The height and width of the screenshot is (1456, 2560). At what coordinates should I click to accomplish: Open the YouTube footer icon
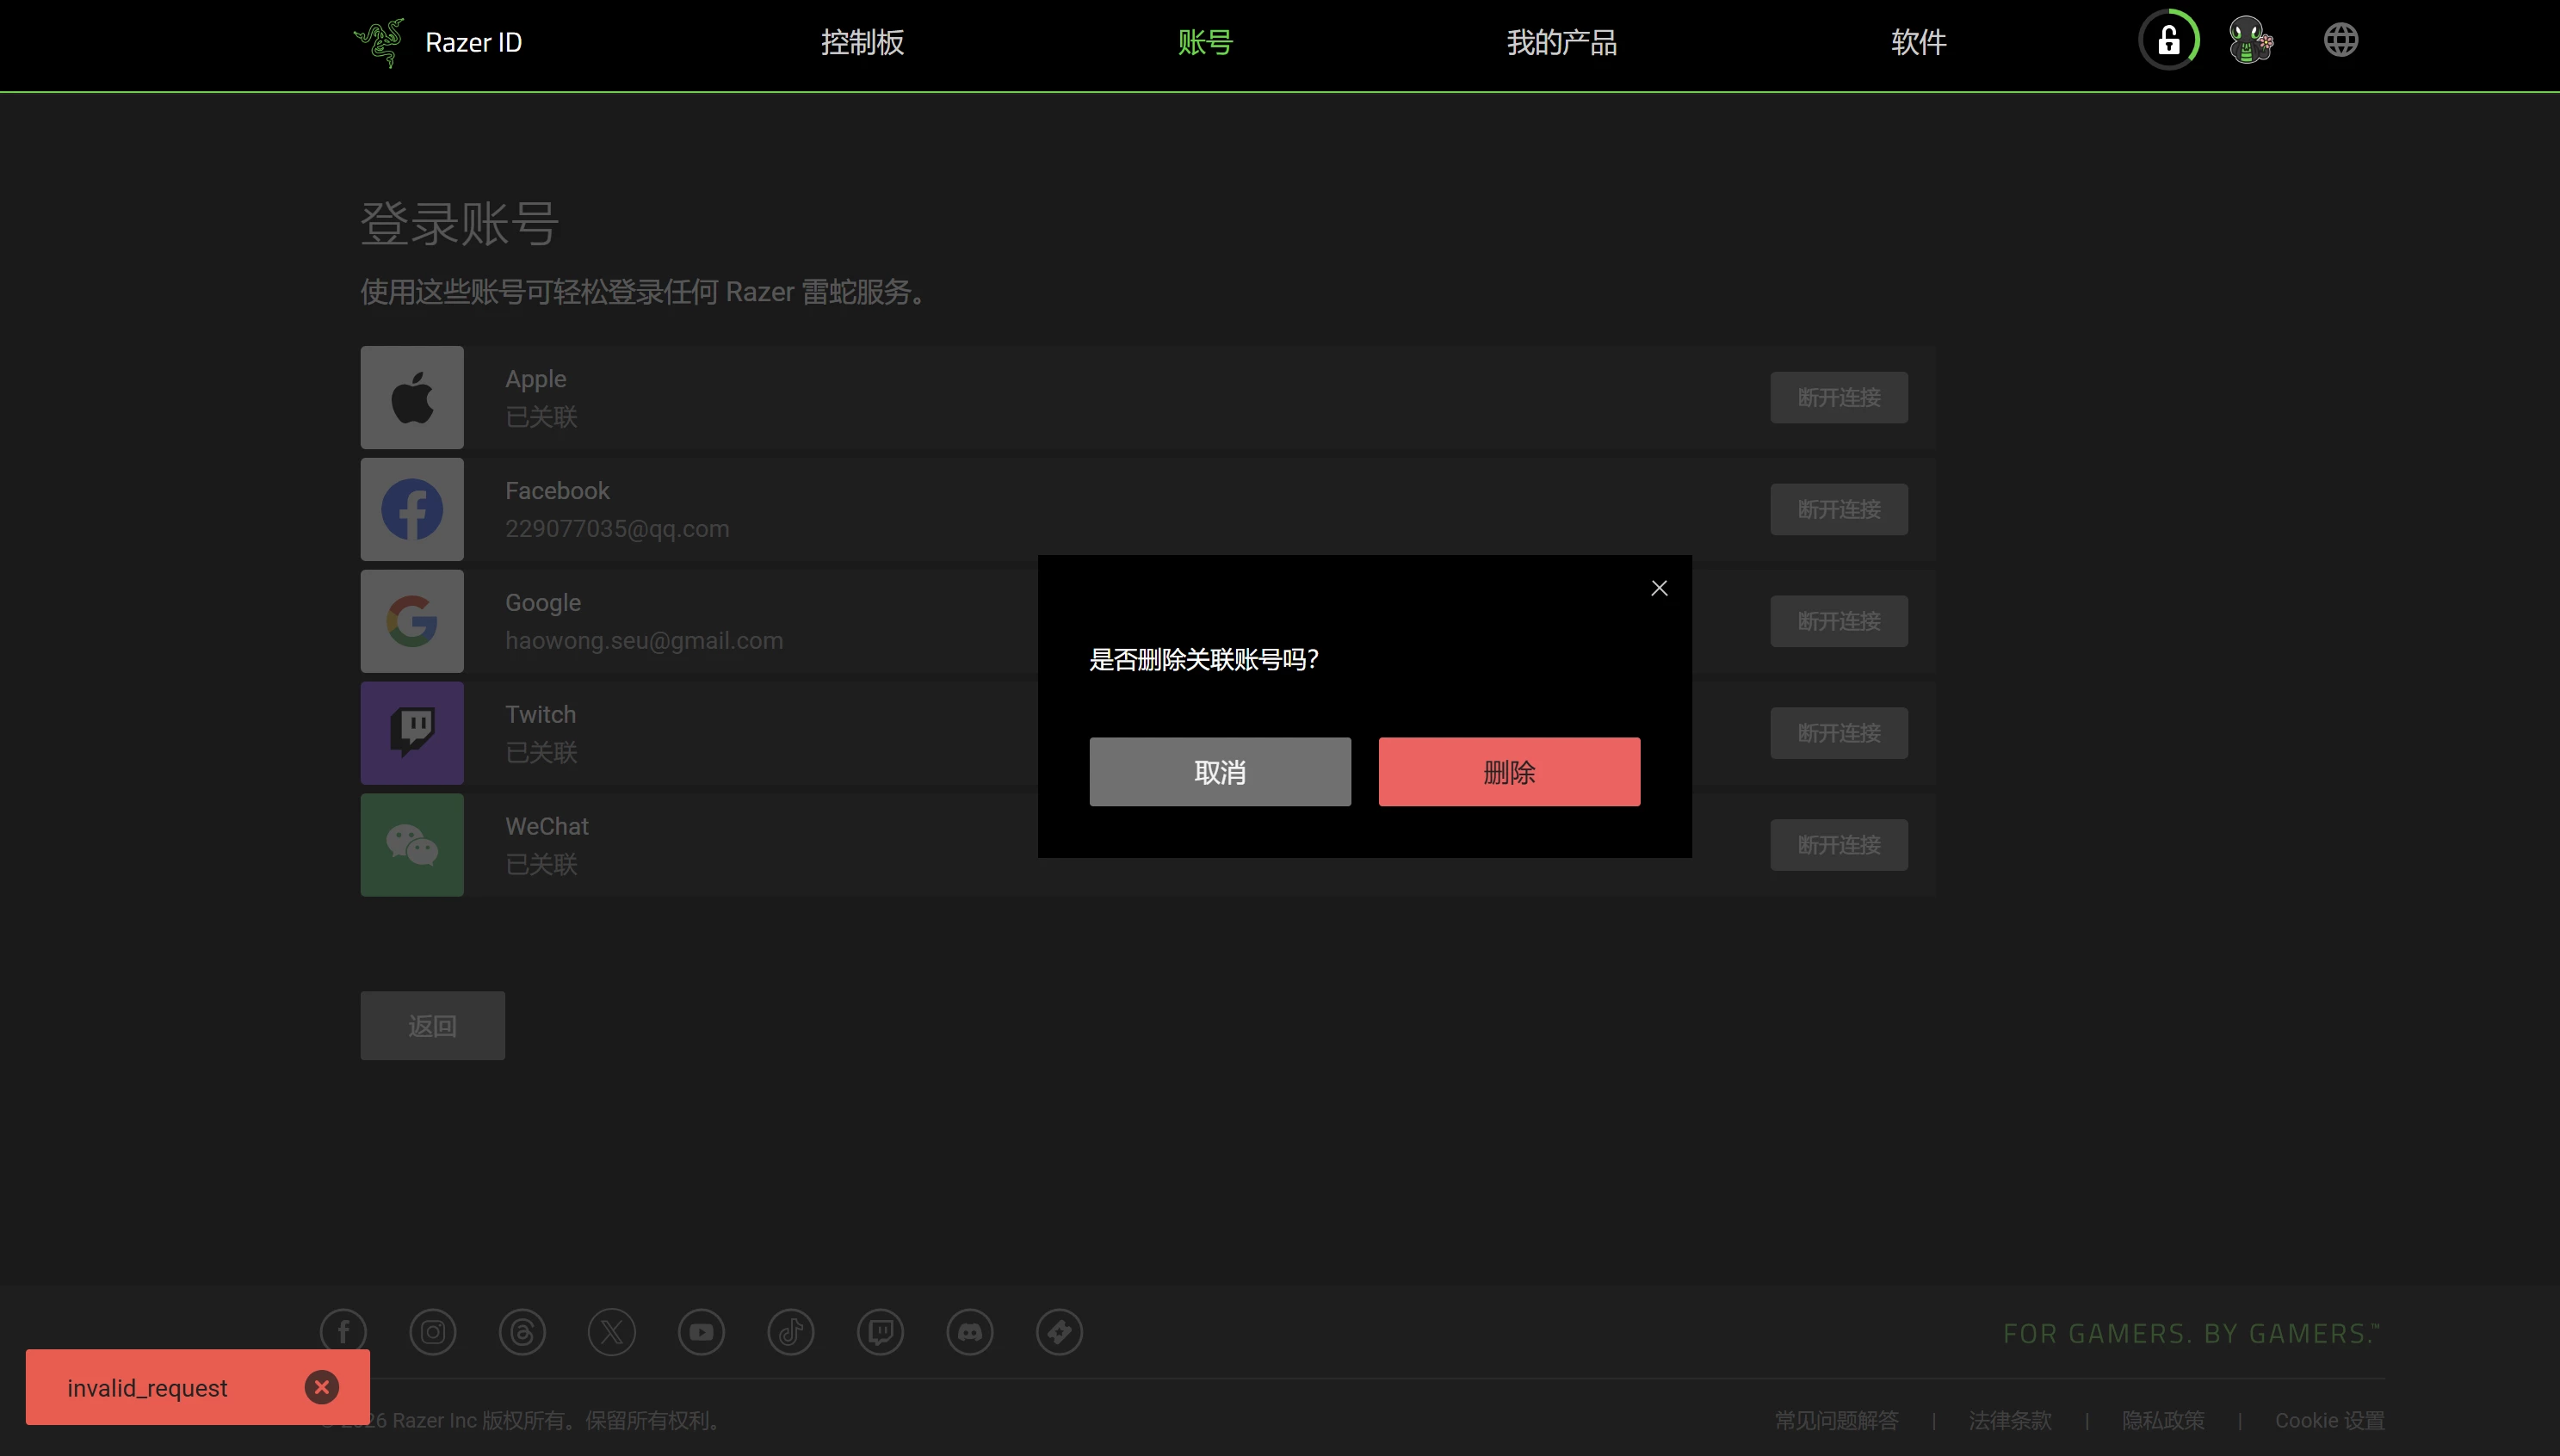(x=701, y=1332)
